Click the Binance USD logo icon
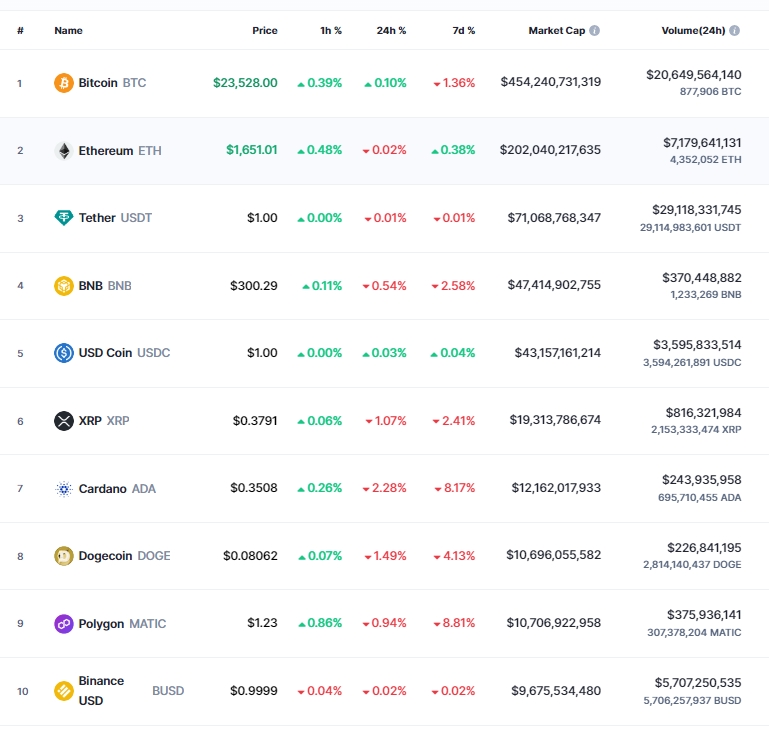 pyautogui.click(x=64, y=691)
